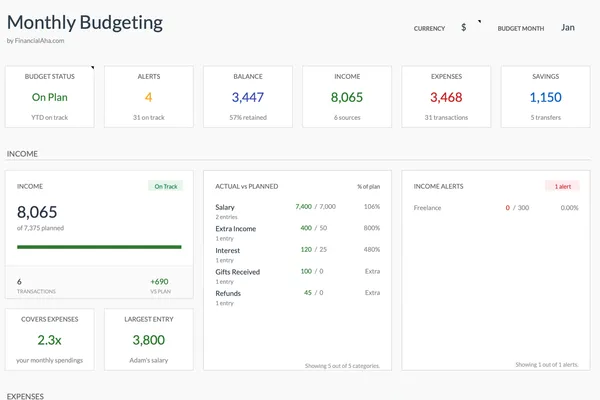Open the Expenses card showing 3,468

click(x=446, y=97)
